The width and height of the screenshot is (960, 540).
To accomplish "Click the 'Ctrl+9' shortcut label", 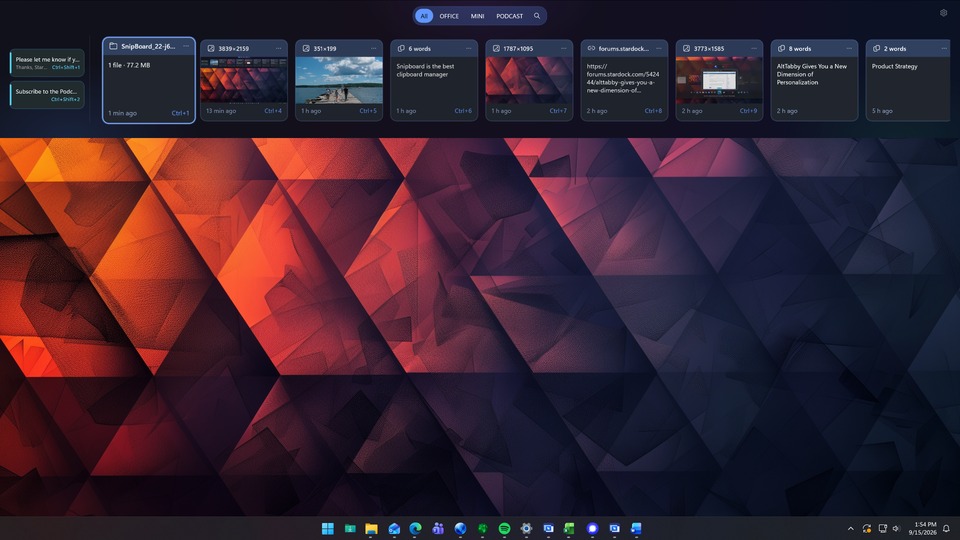I will point(748,111).
